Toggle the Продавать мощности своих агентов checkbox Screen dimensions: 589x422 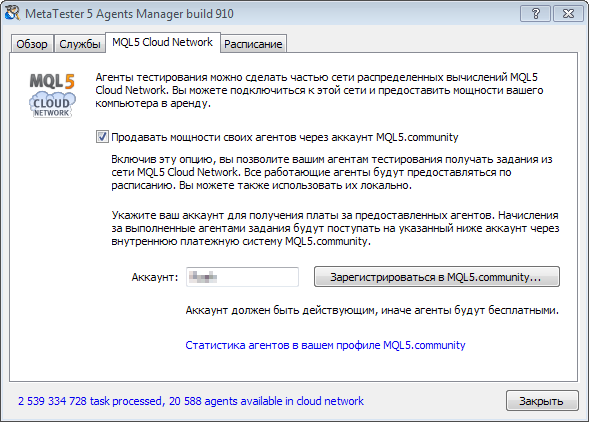[102, 137]
